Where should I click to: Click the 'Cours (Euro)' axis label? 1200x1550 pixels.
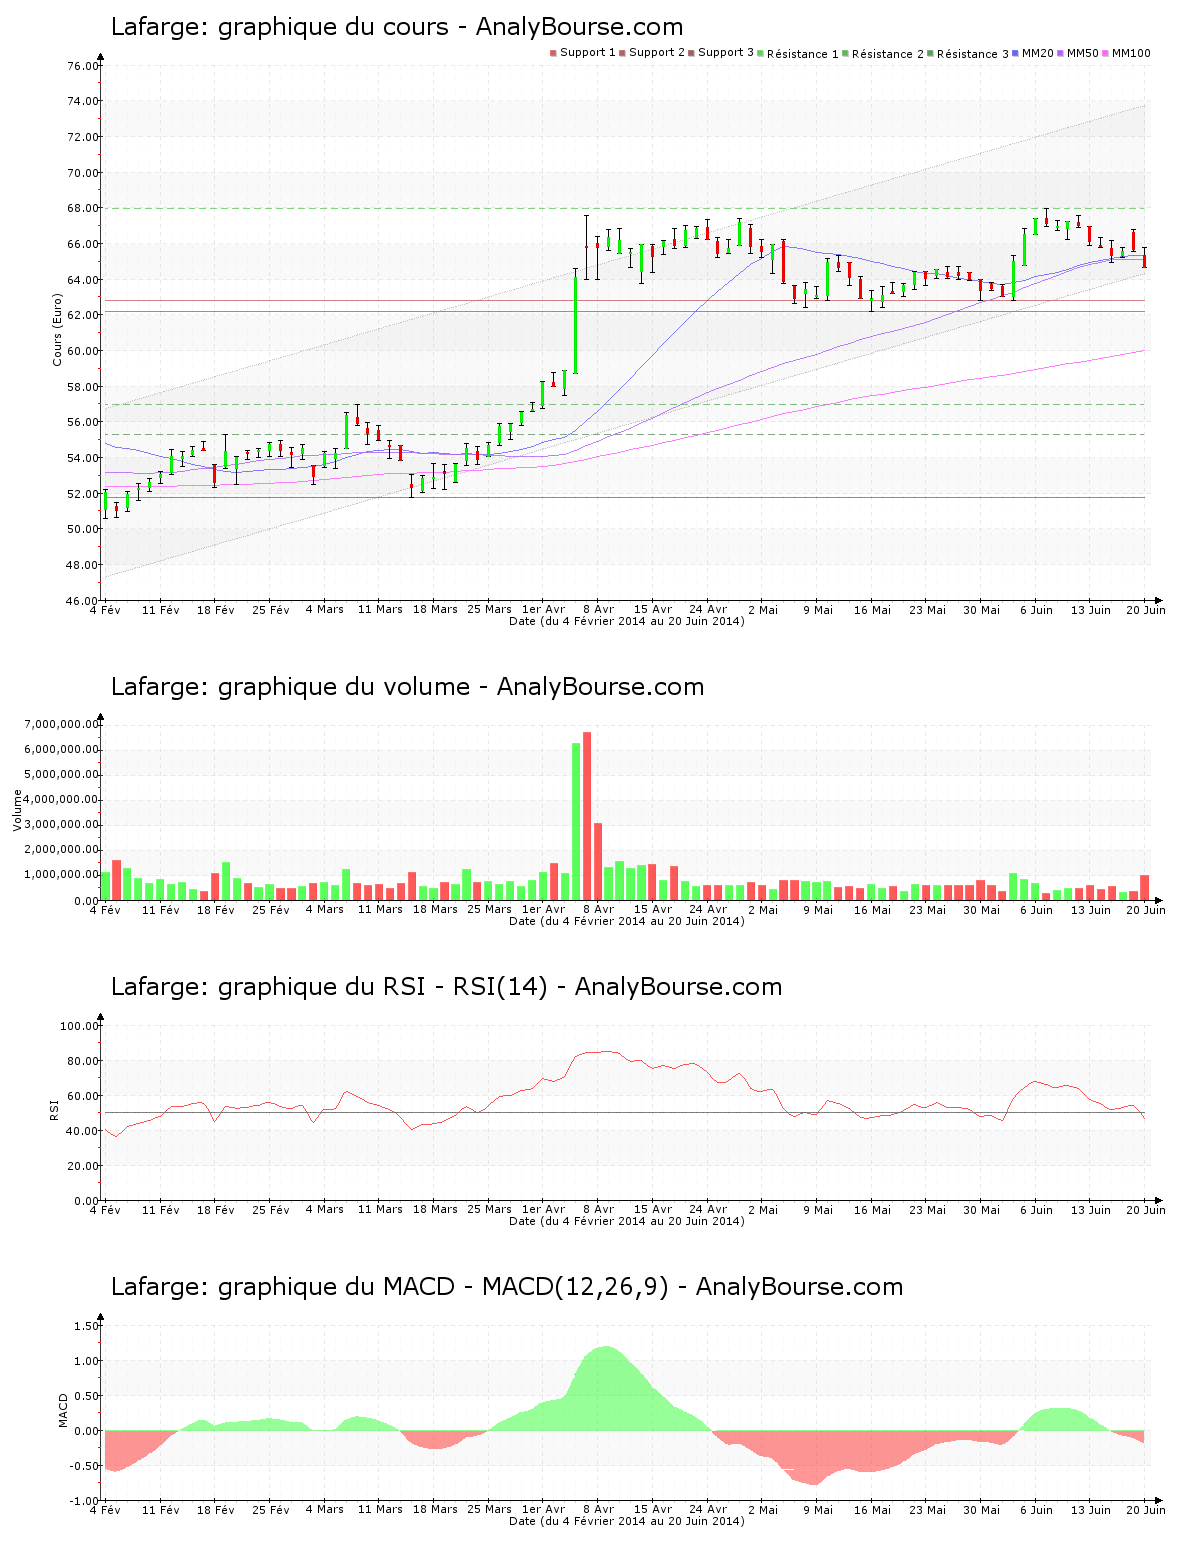tap(58, 329)
